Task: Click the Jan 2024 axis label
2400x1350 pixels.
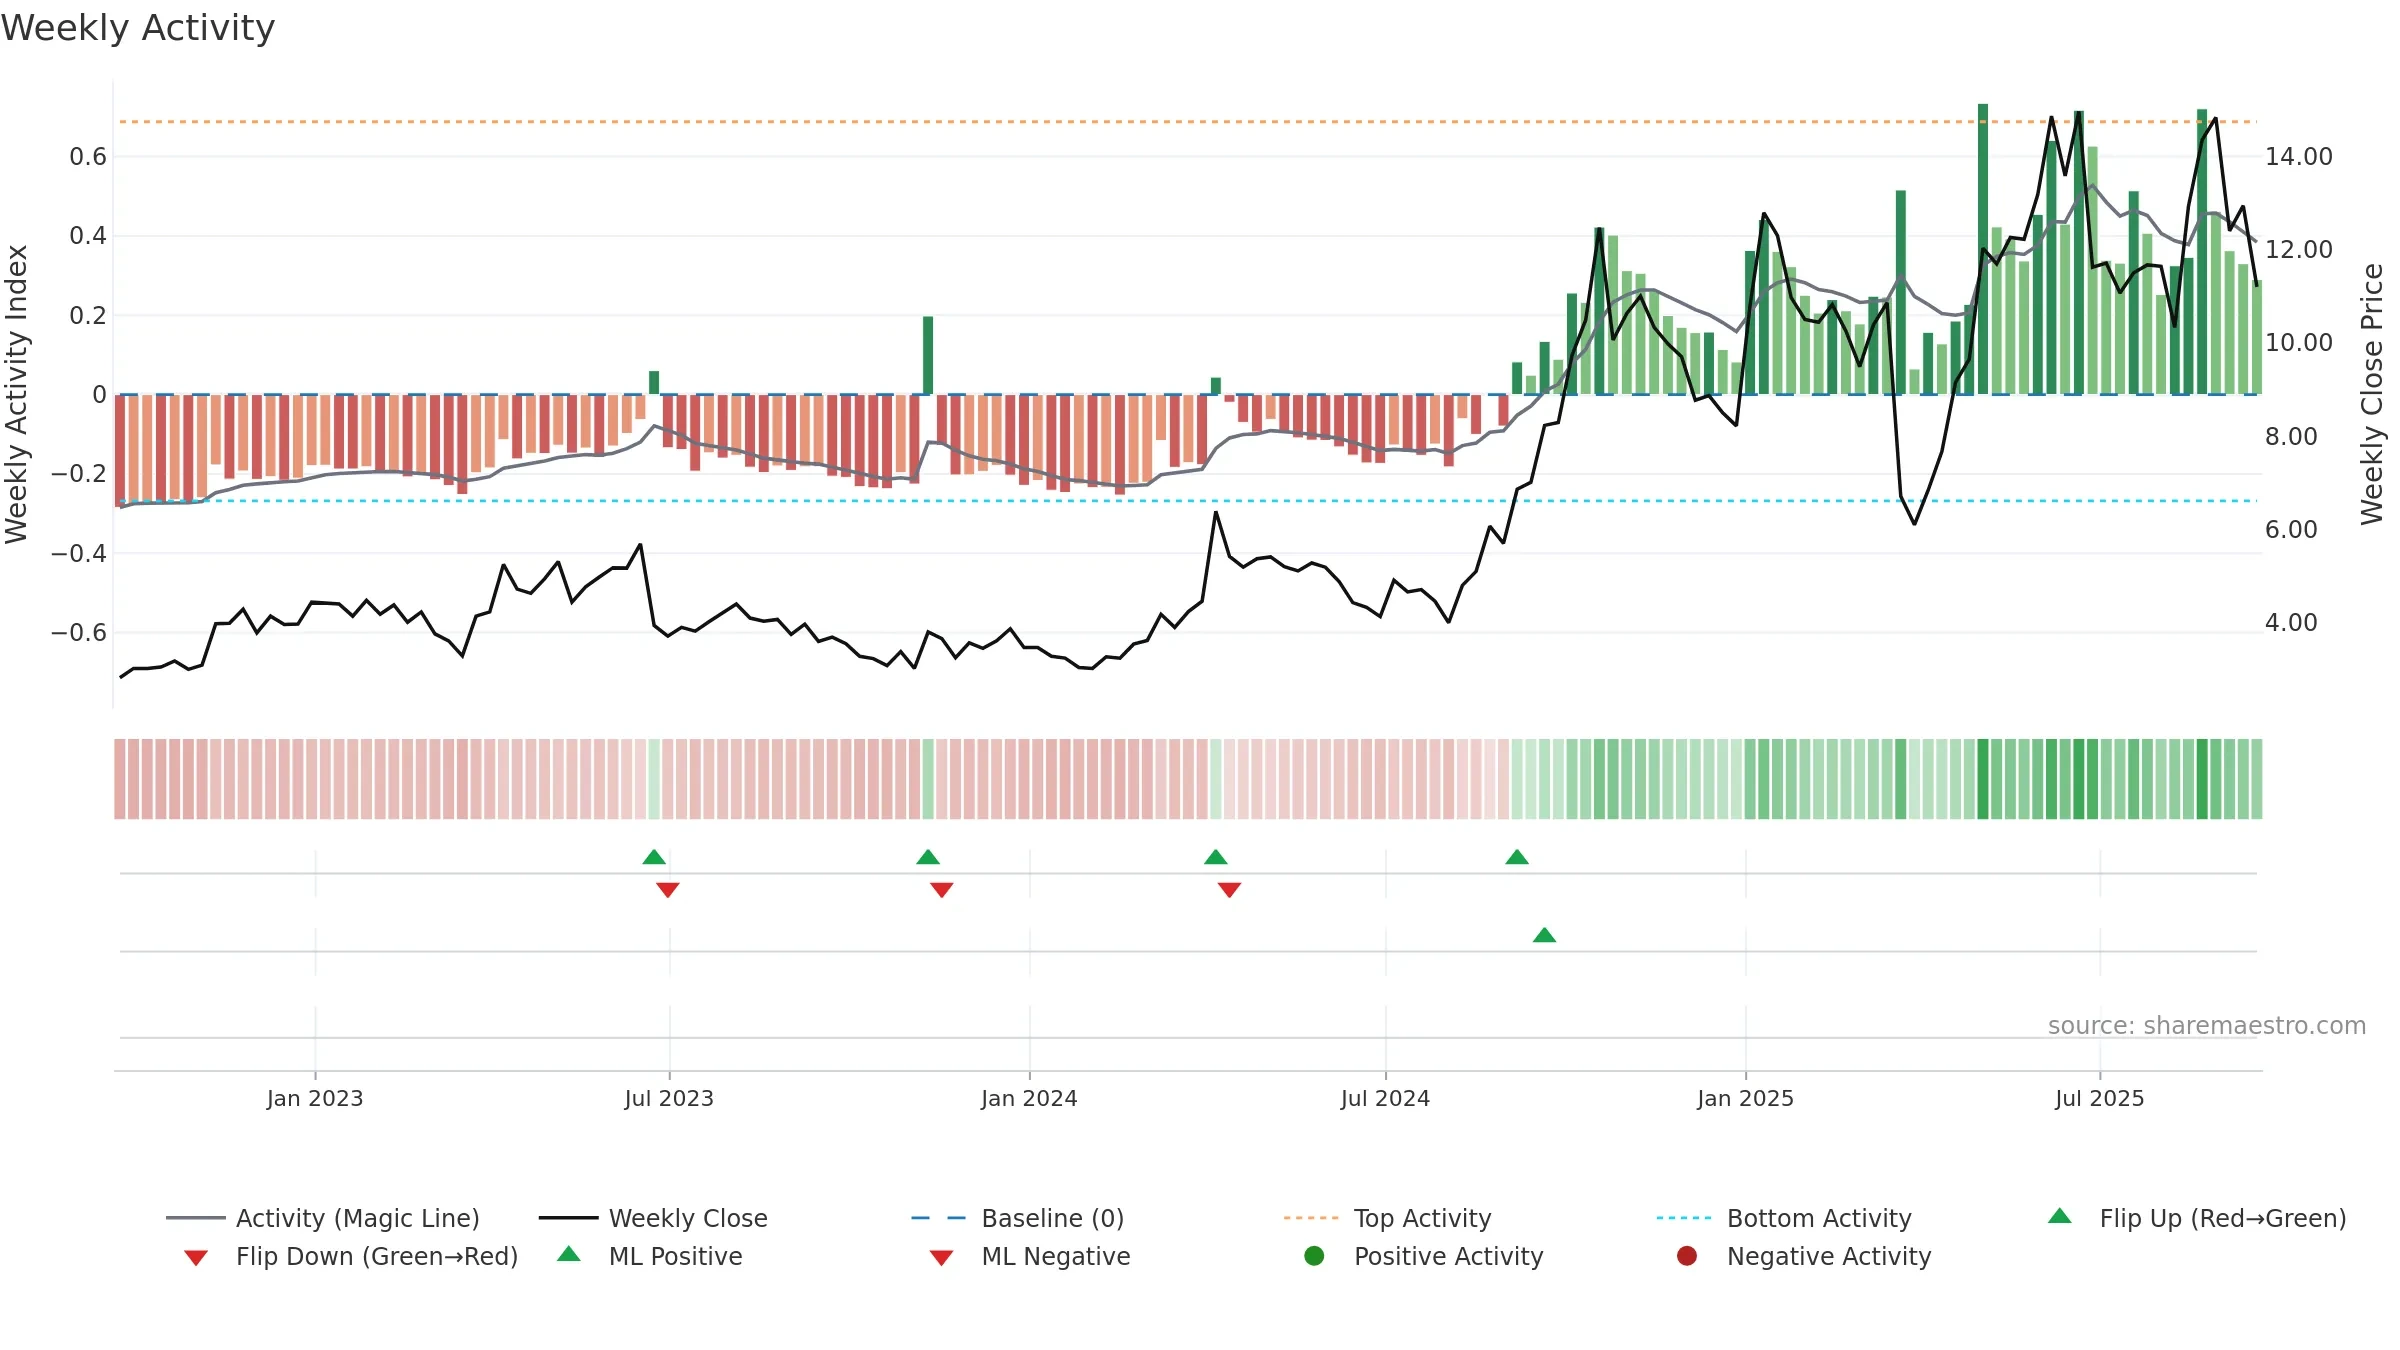Action: click(1029, 1098)
